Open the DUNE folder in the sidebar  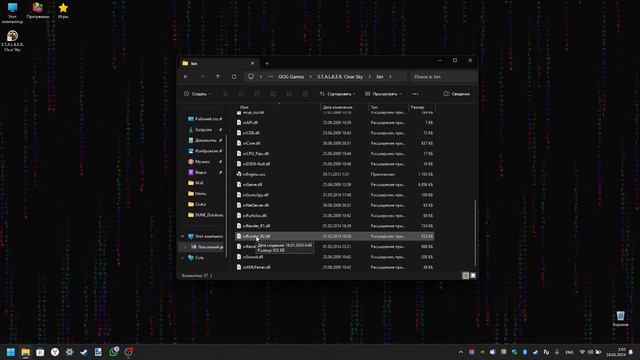coord(205,215)
